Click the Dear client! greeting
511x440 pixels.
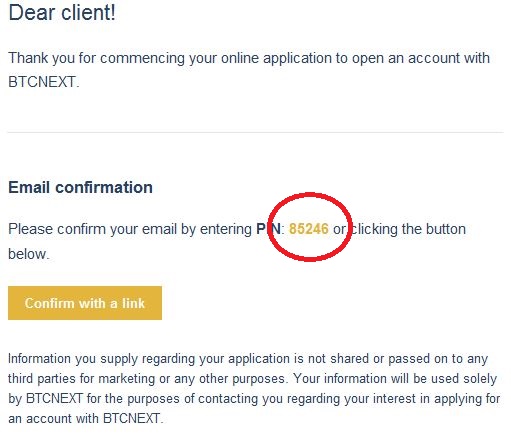click(x=62, y=13)
